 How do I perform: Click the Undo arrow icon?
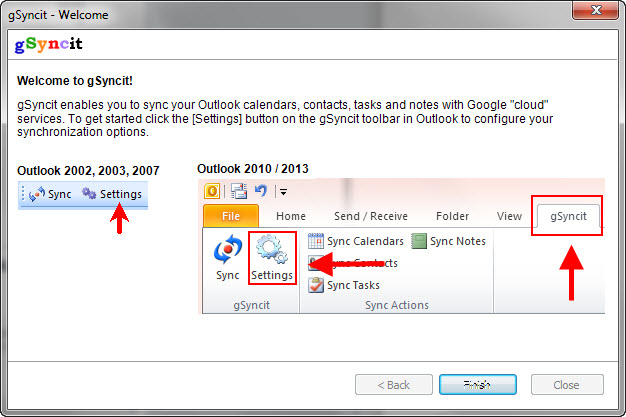261,191
